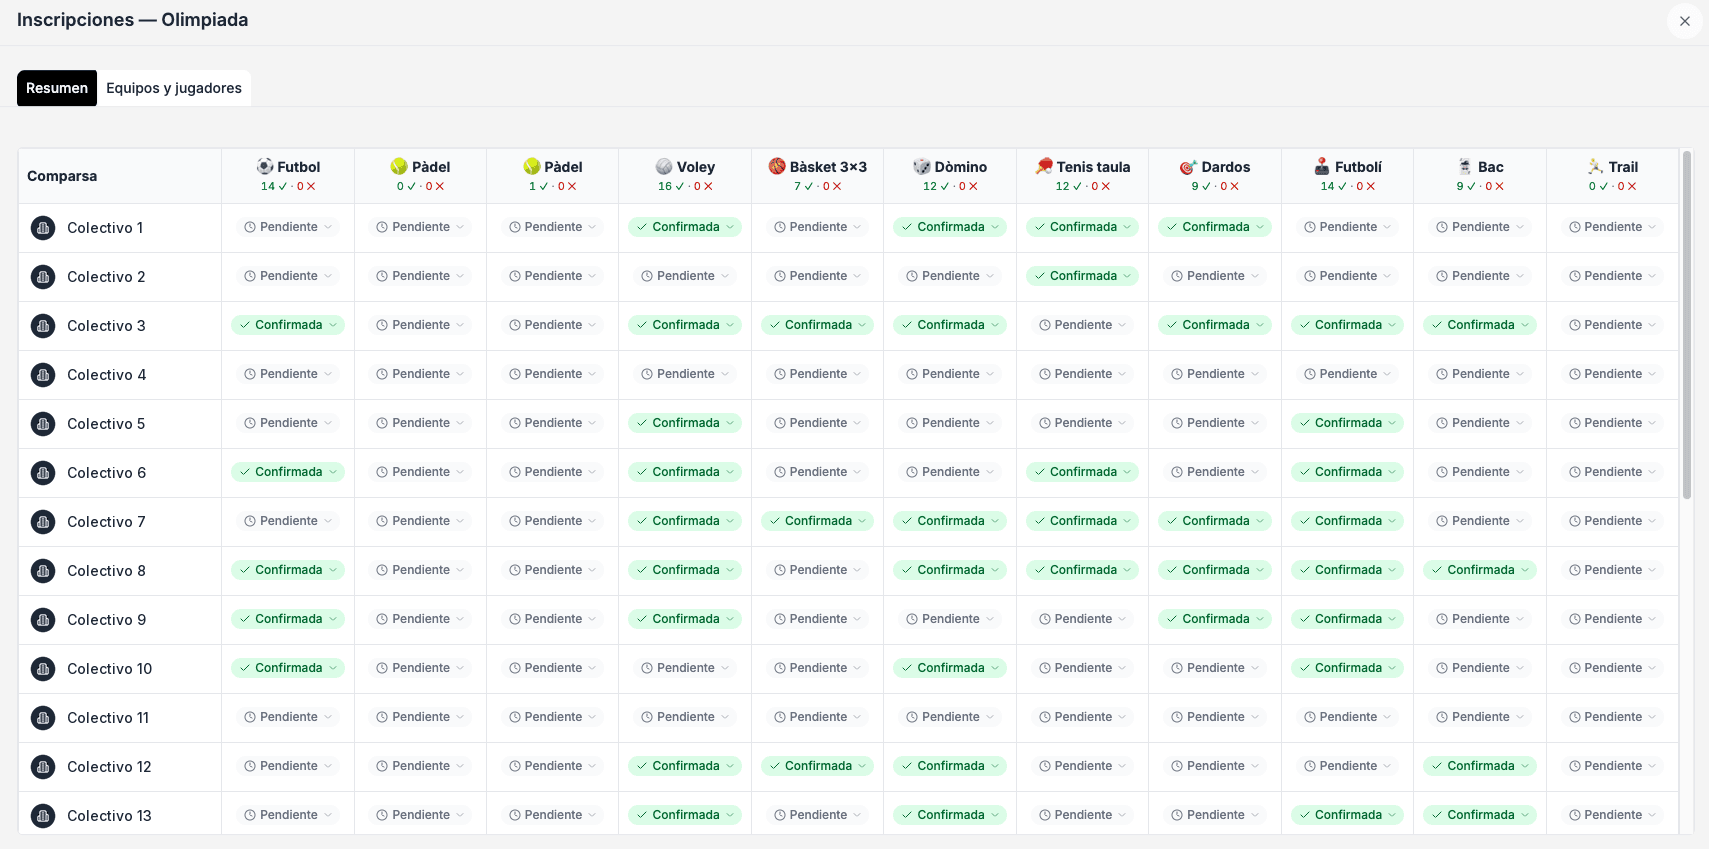Click the Dòmino 12 confirmed count text
Screen dimensions: 1709x849
point(936,187)
